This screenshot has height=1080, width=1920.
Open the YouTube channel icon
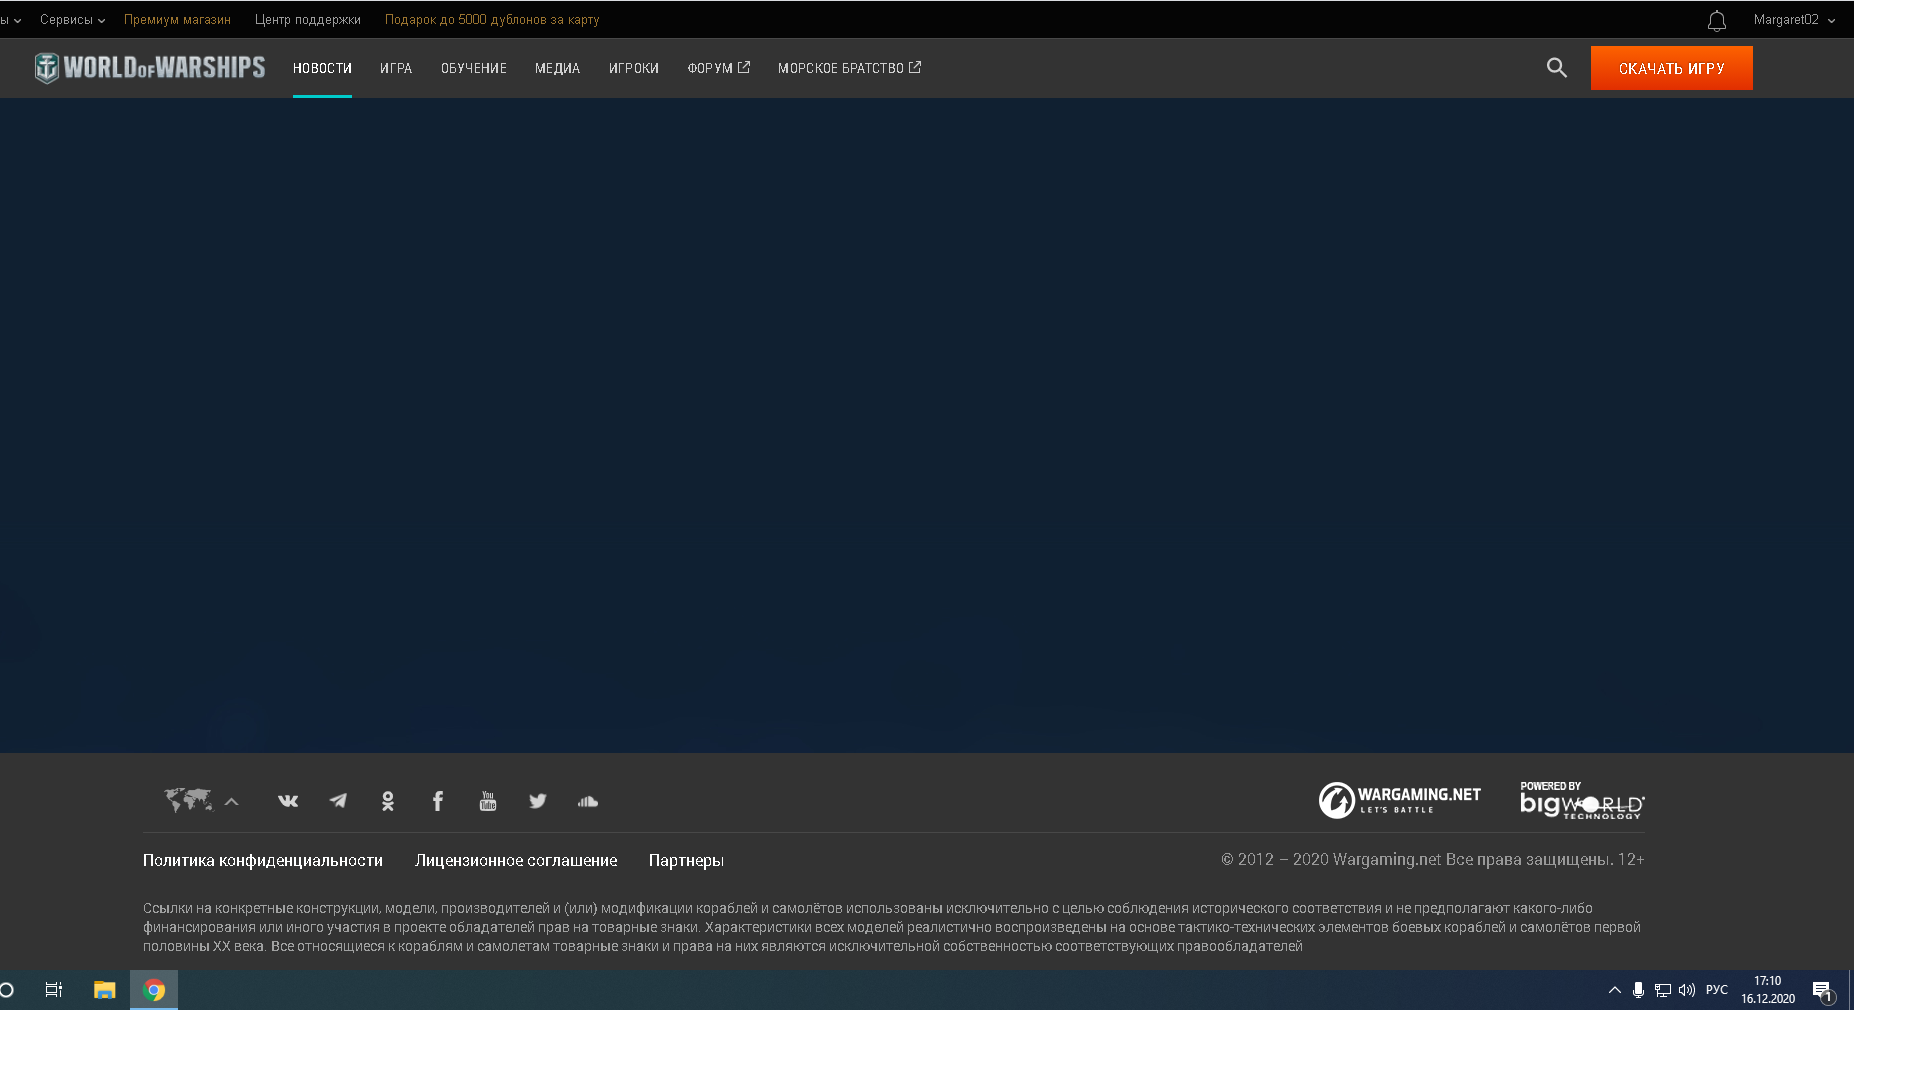[x=488, y=801]
